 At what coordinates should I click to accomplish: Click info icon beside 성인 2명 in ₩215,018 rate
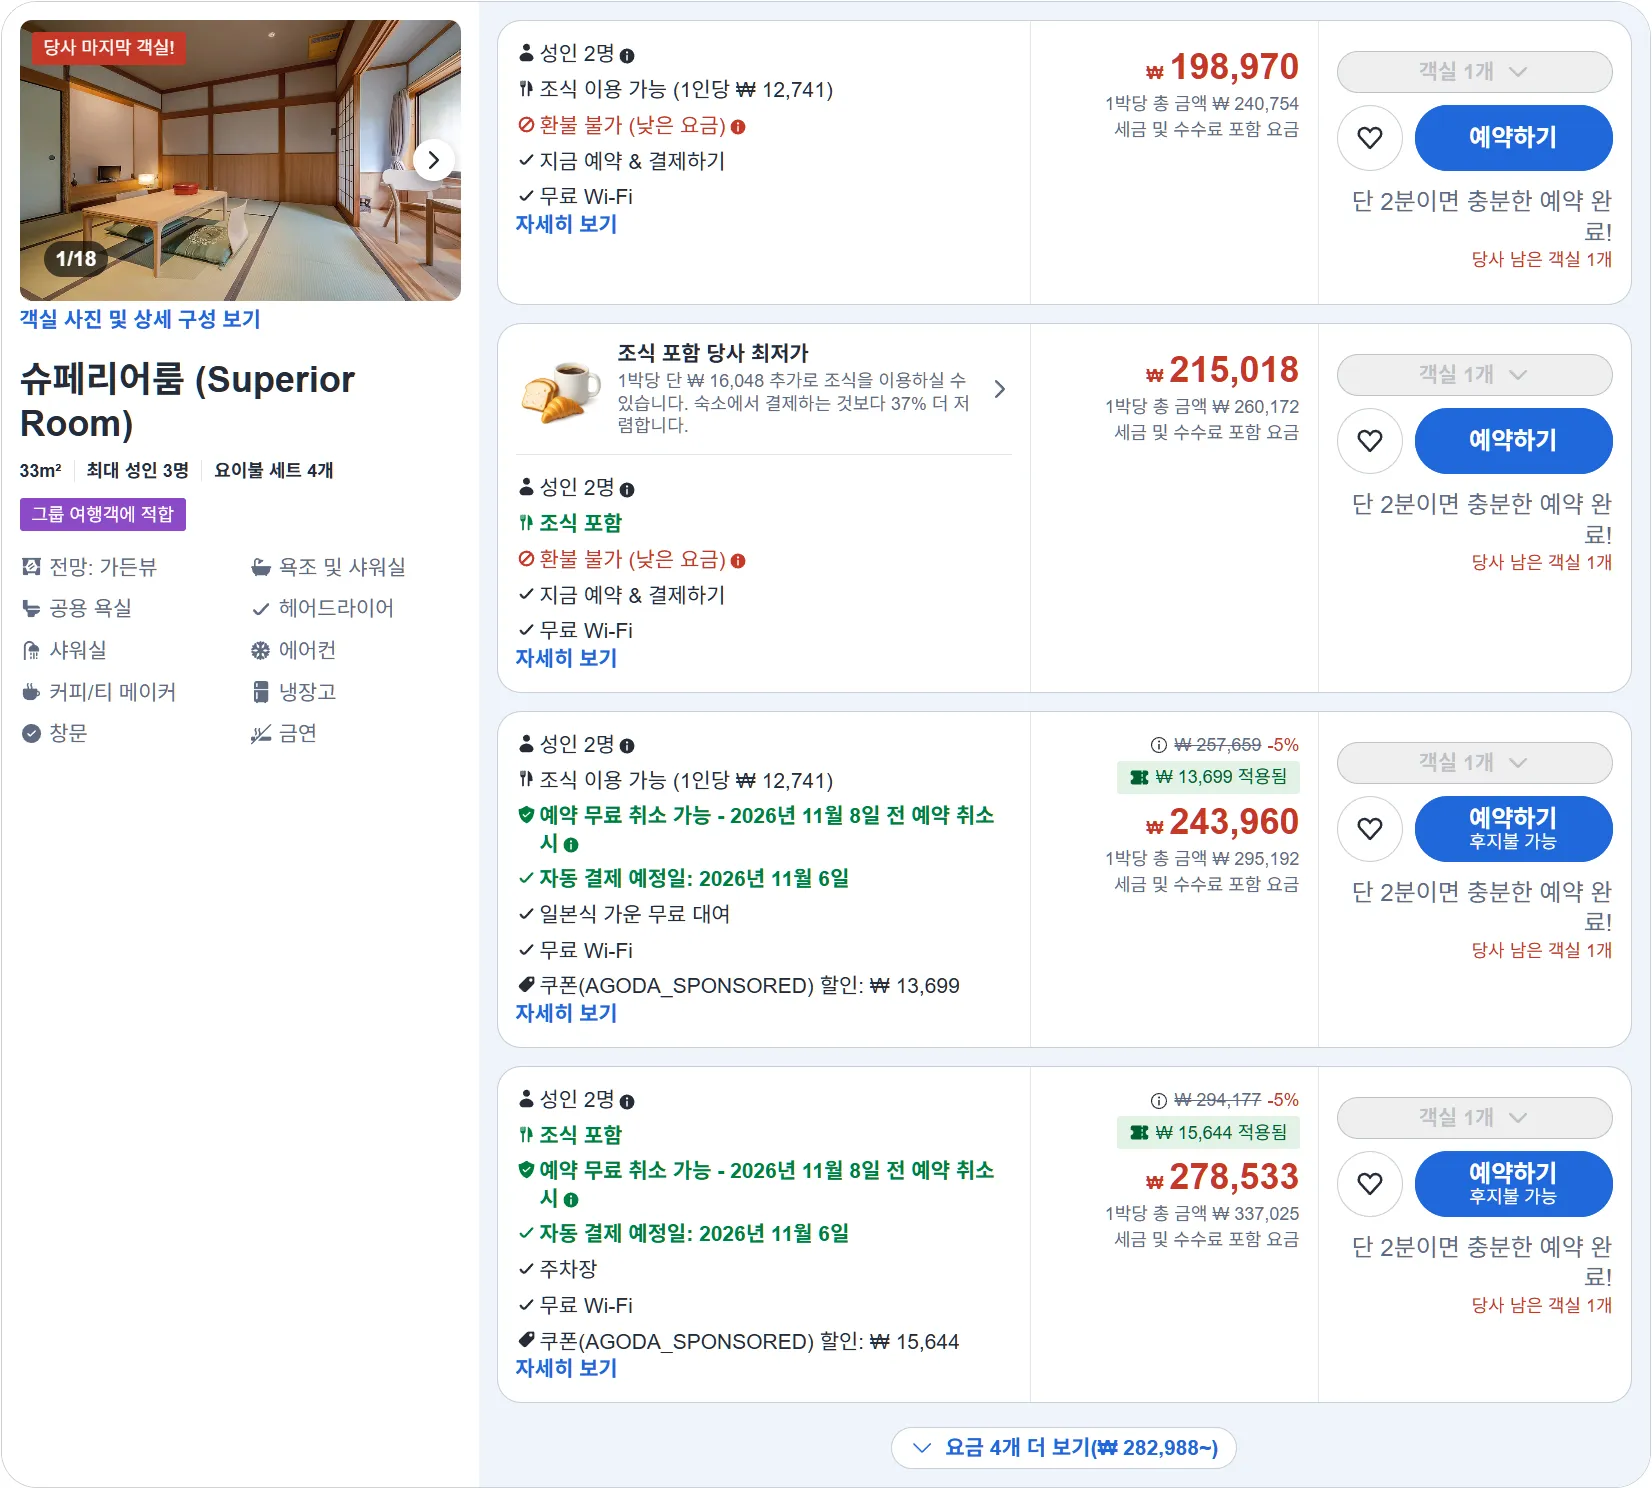627,490
